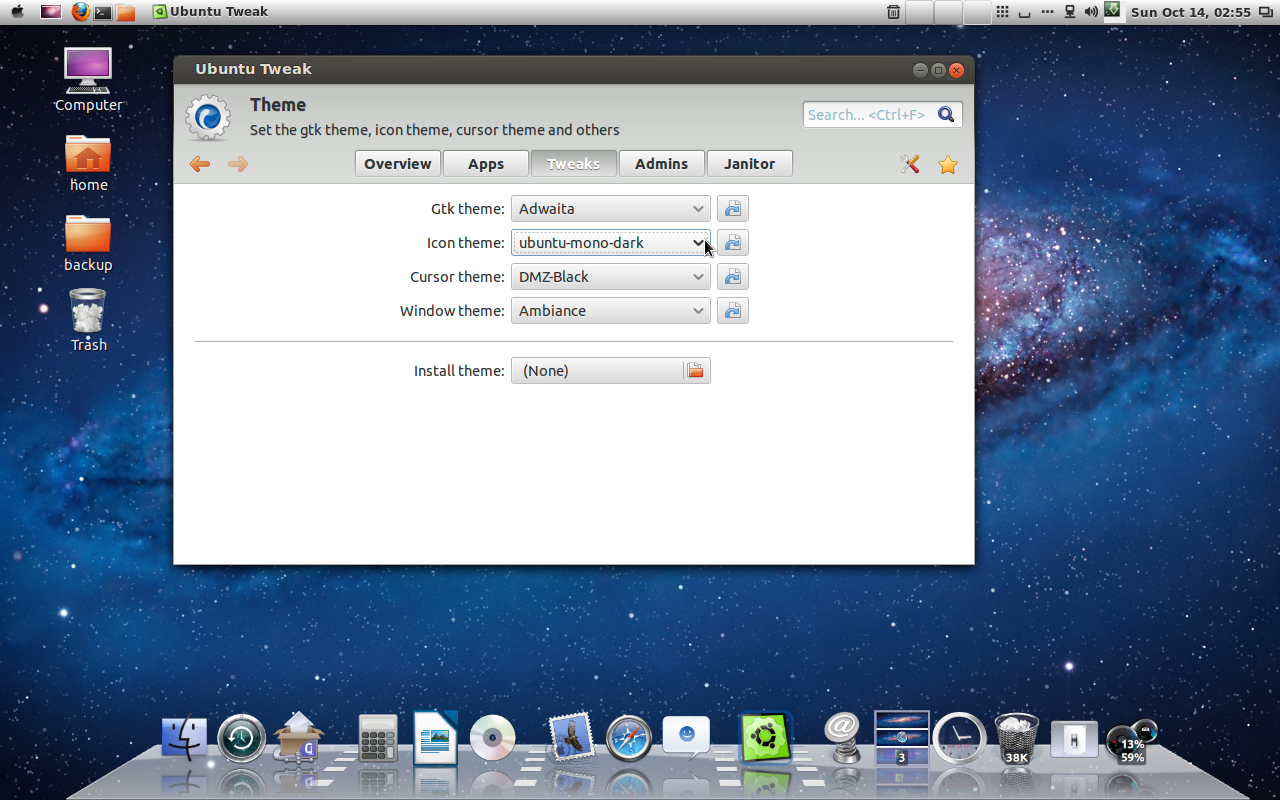Open the workspace switcher in dock

[902, 738]
